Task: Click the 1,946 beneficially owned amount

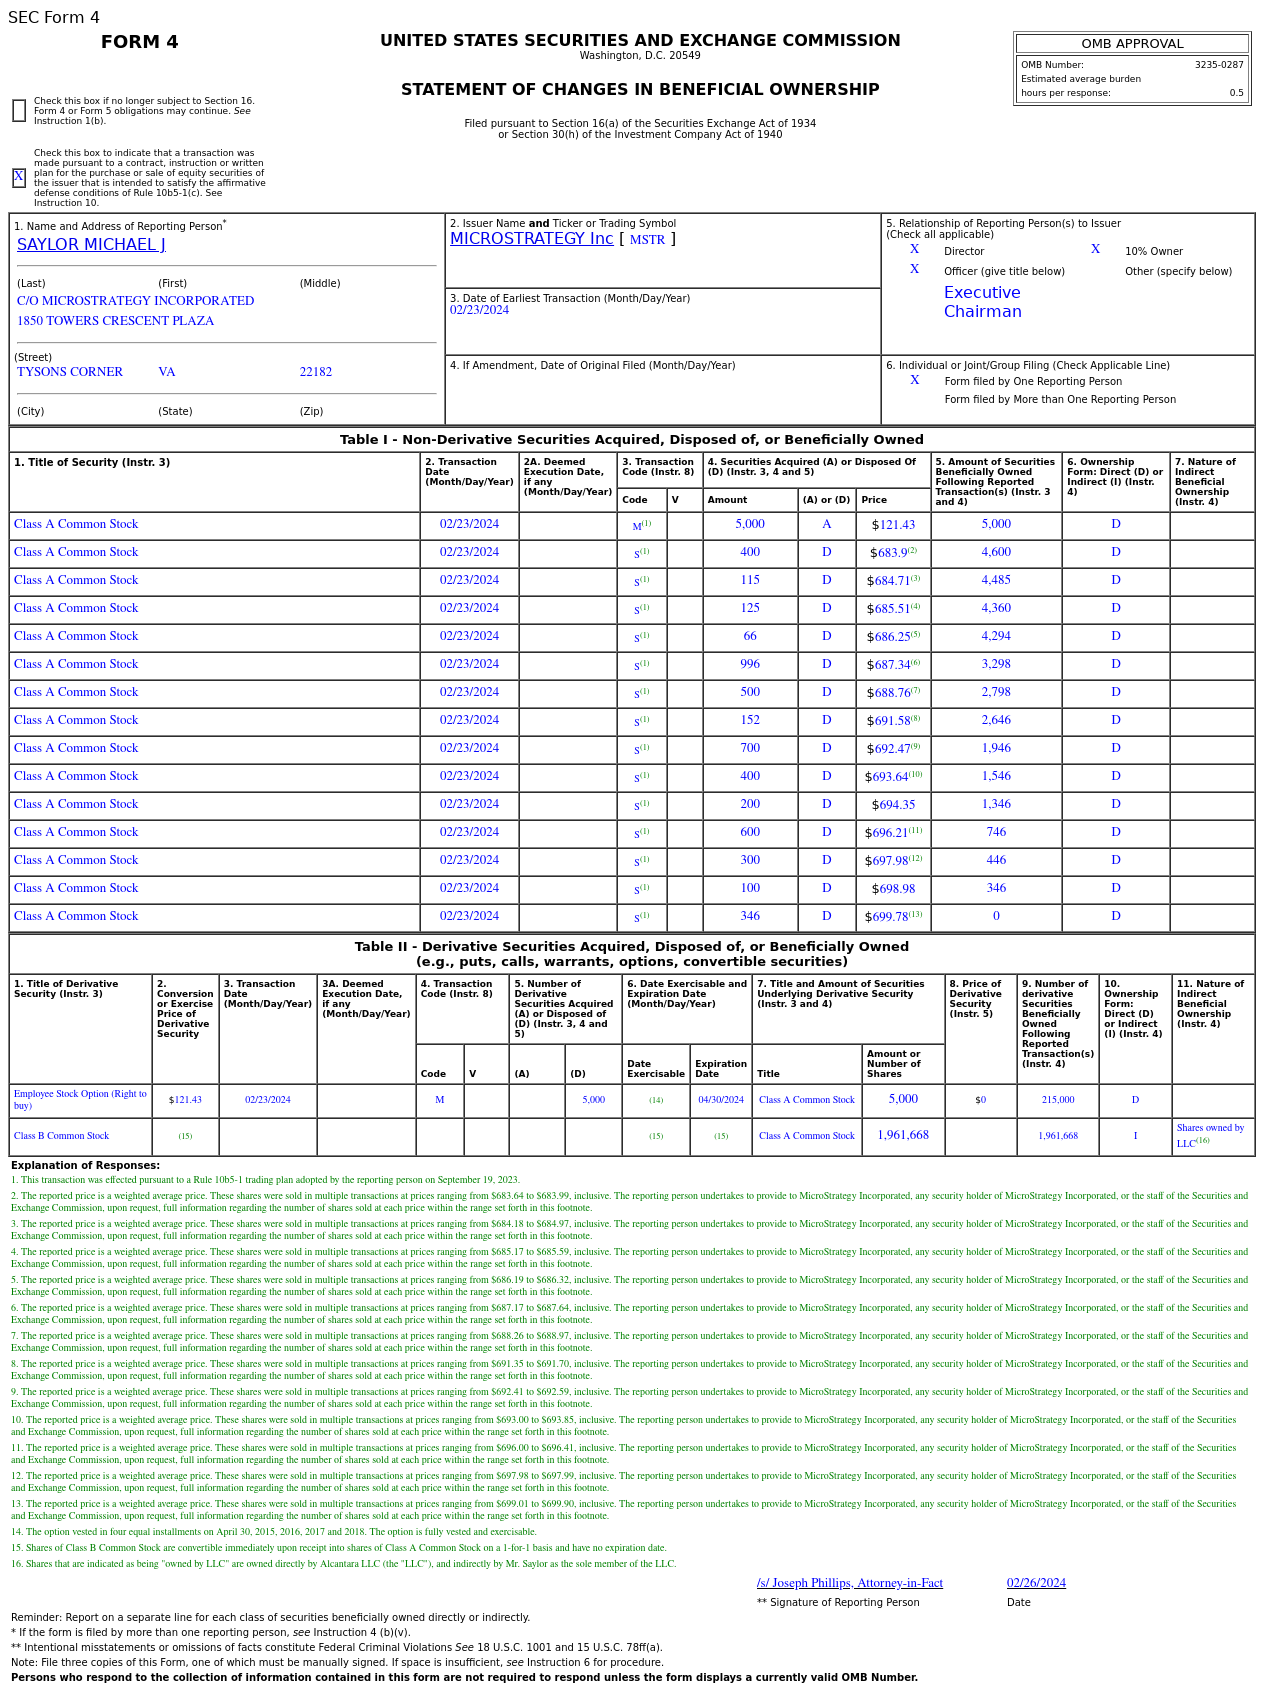Action: 996,748
